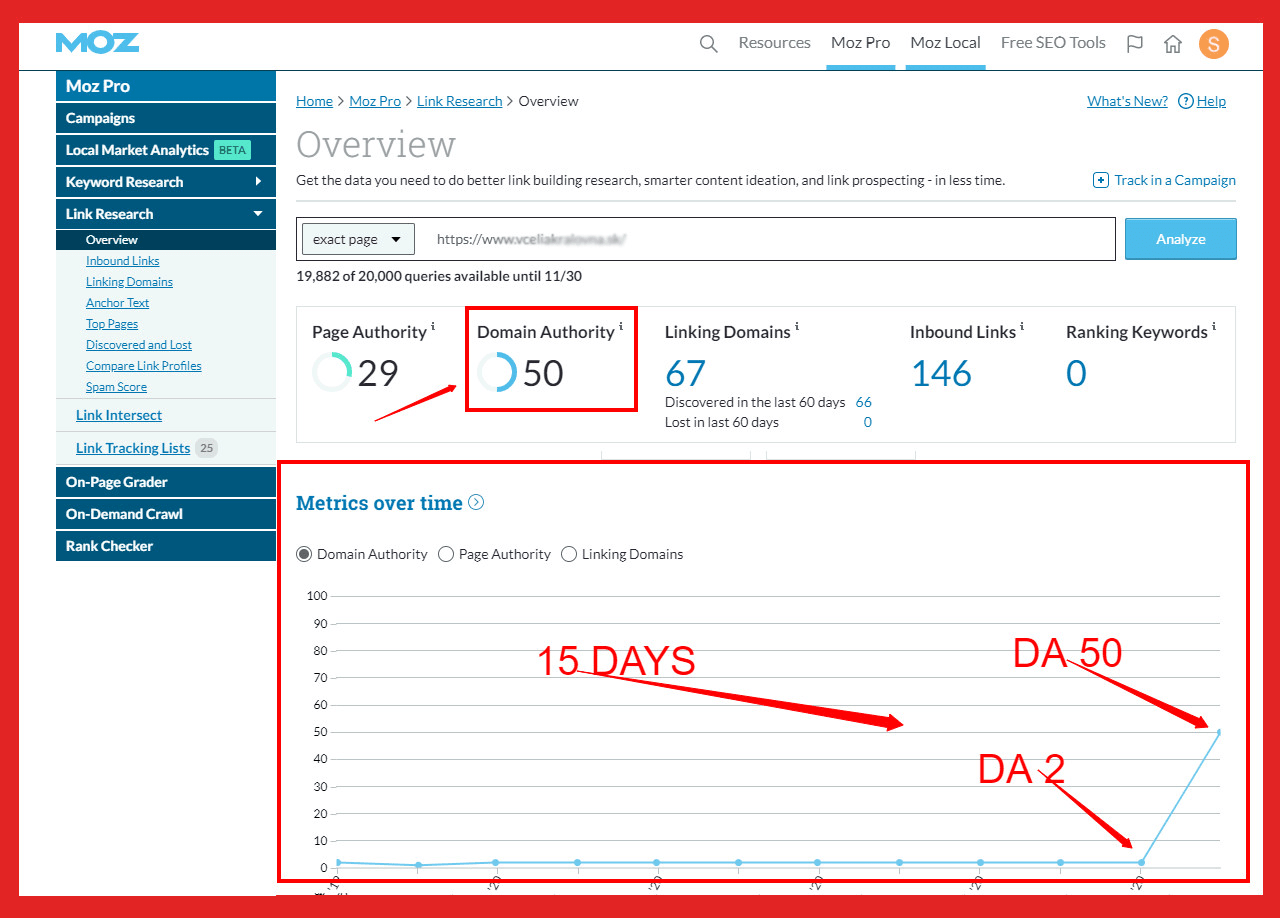
Task: Click the MOZ logo
Action: coord(97,43)
